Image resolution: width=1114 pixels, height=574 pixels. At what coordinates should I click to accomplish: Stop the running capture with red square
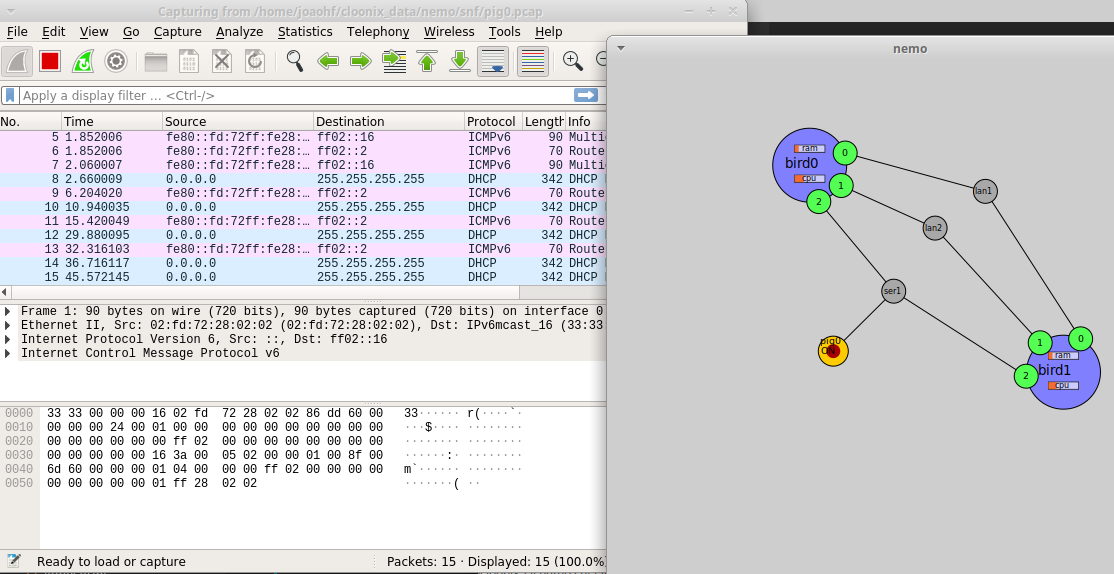[x=50, y=61]
